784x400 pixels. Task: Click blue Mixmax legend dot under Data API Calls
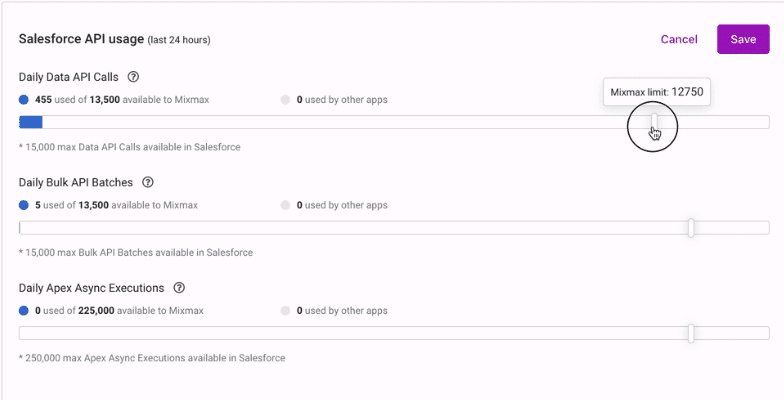click(24, 100)
